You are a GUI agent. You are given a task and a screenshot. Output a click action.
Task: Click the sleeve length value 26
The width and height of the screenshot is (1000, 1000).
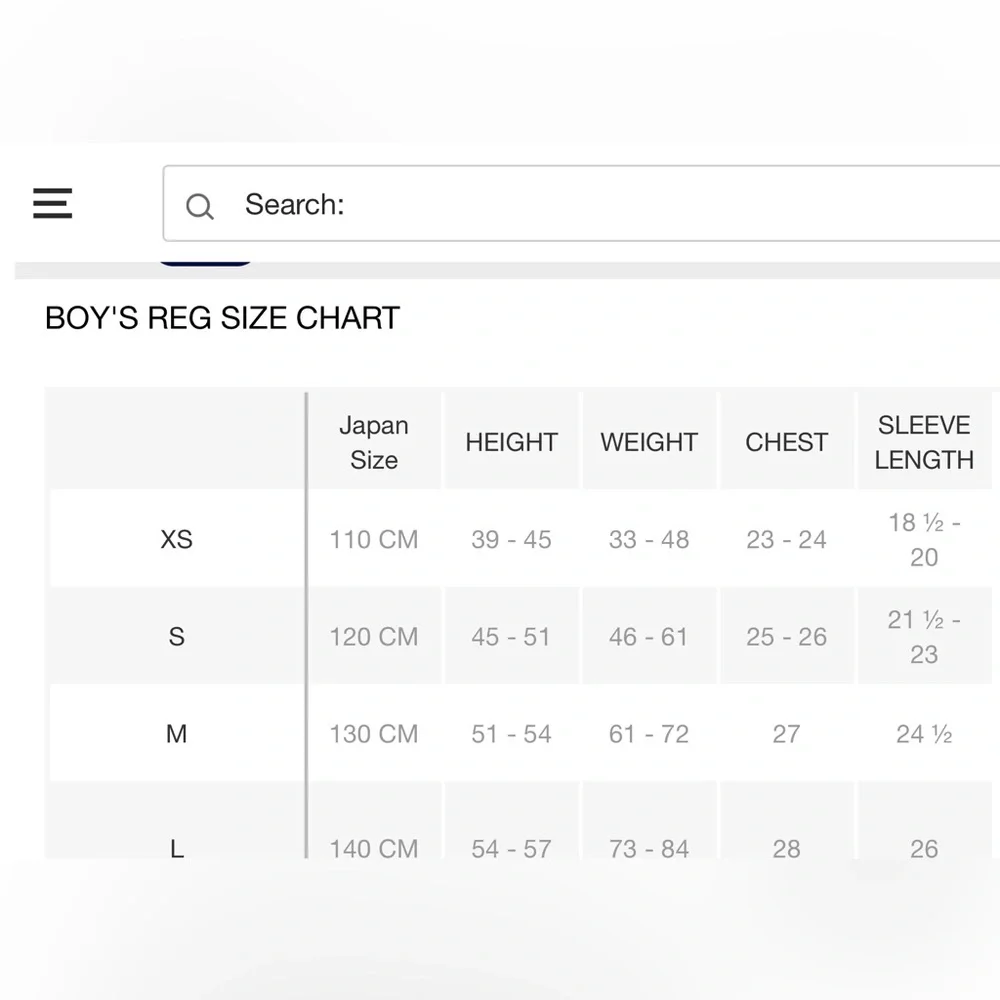point(924,849)
